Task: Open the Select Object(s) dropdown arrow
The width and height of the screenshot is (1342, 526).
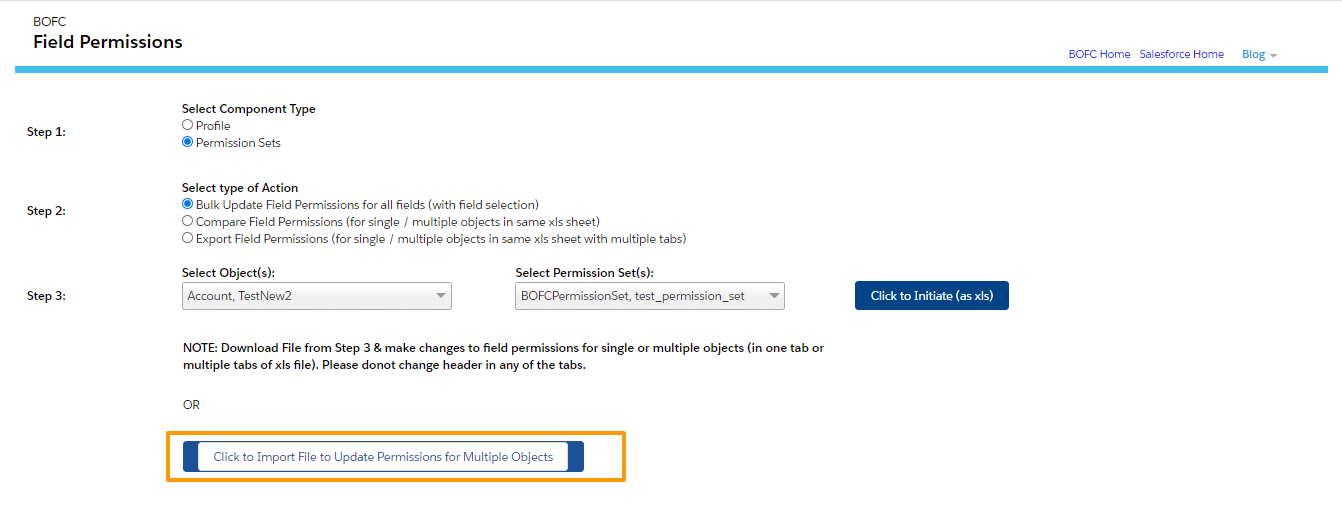Action: [440, 296]
